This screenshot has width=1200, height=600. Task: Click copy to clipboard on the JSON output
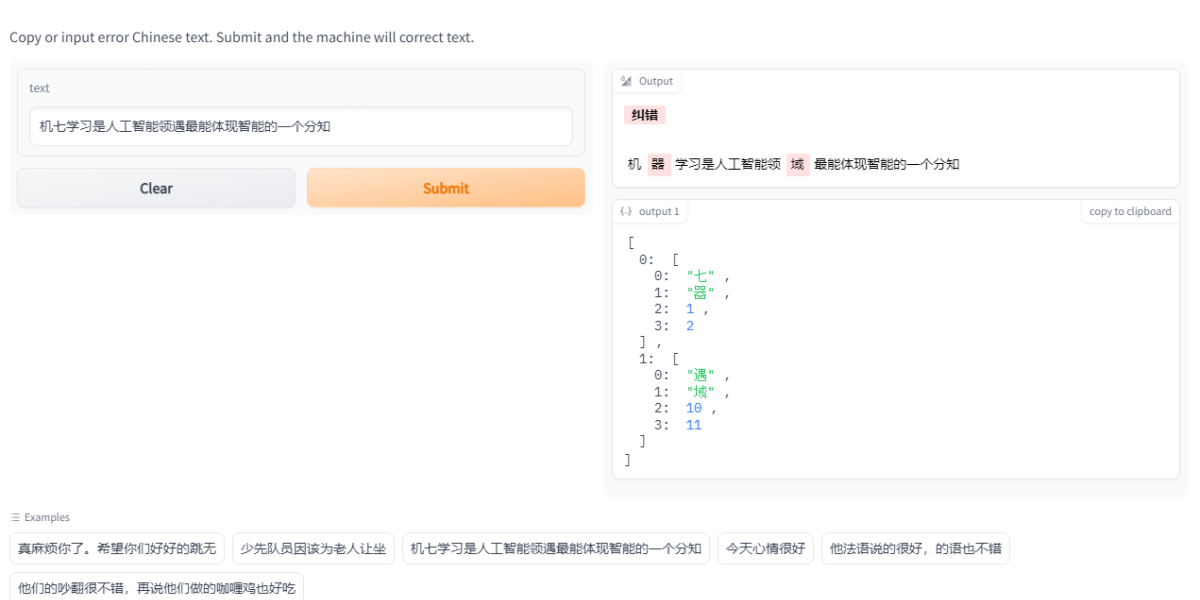(1130, 211)
